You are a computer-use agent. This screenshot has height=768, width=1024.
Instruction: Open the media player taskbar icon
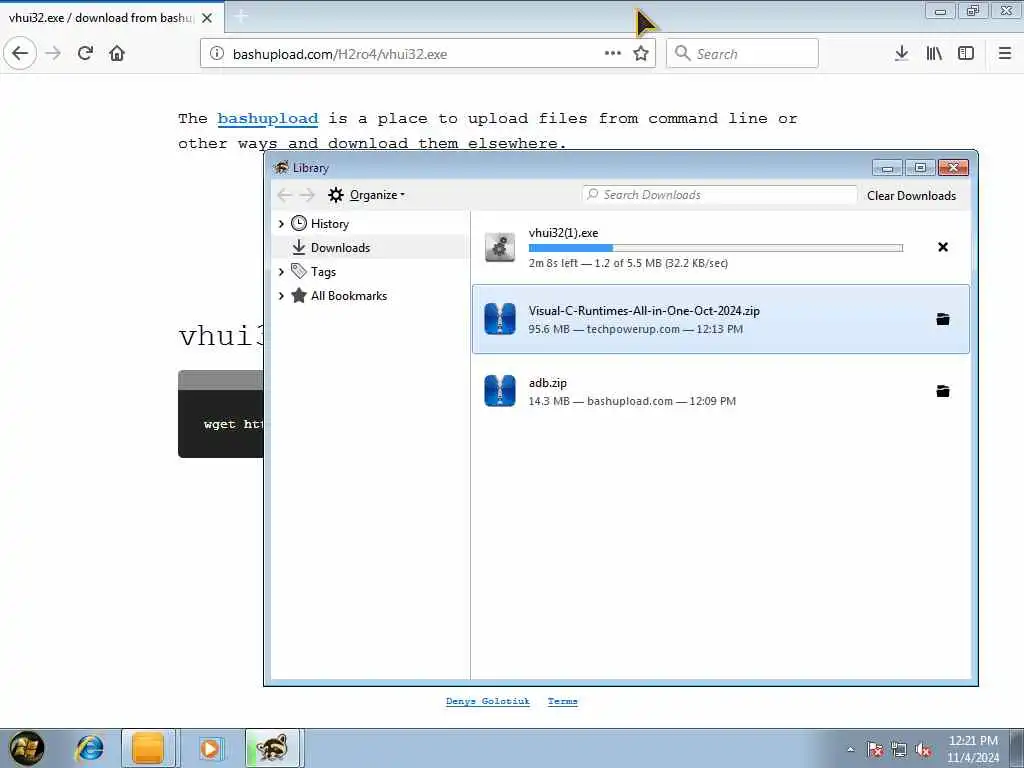pos(210,748)
